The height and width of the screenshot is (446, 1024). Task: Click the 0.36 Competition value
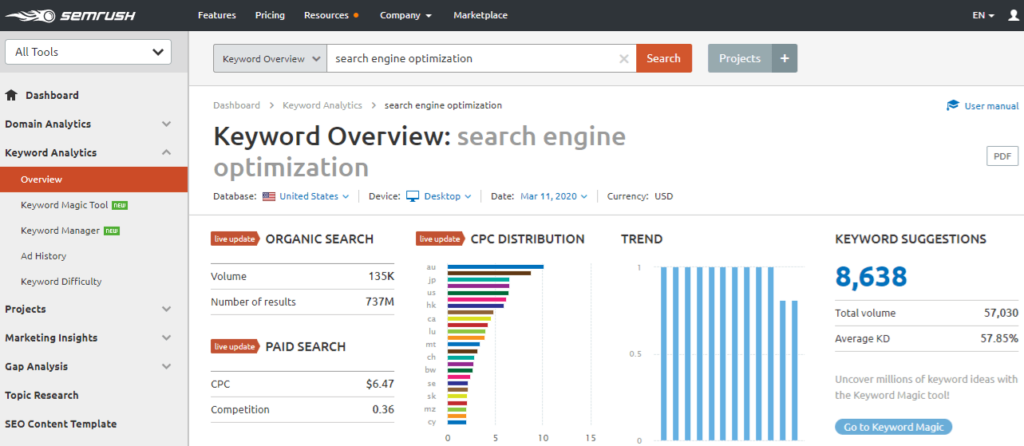pos(383,409)
